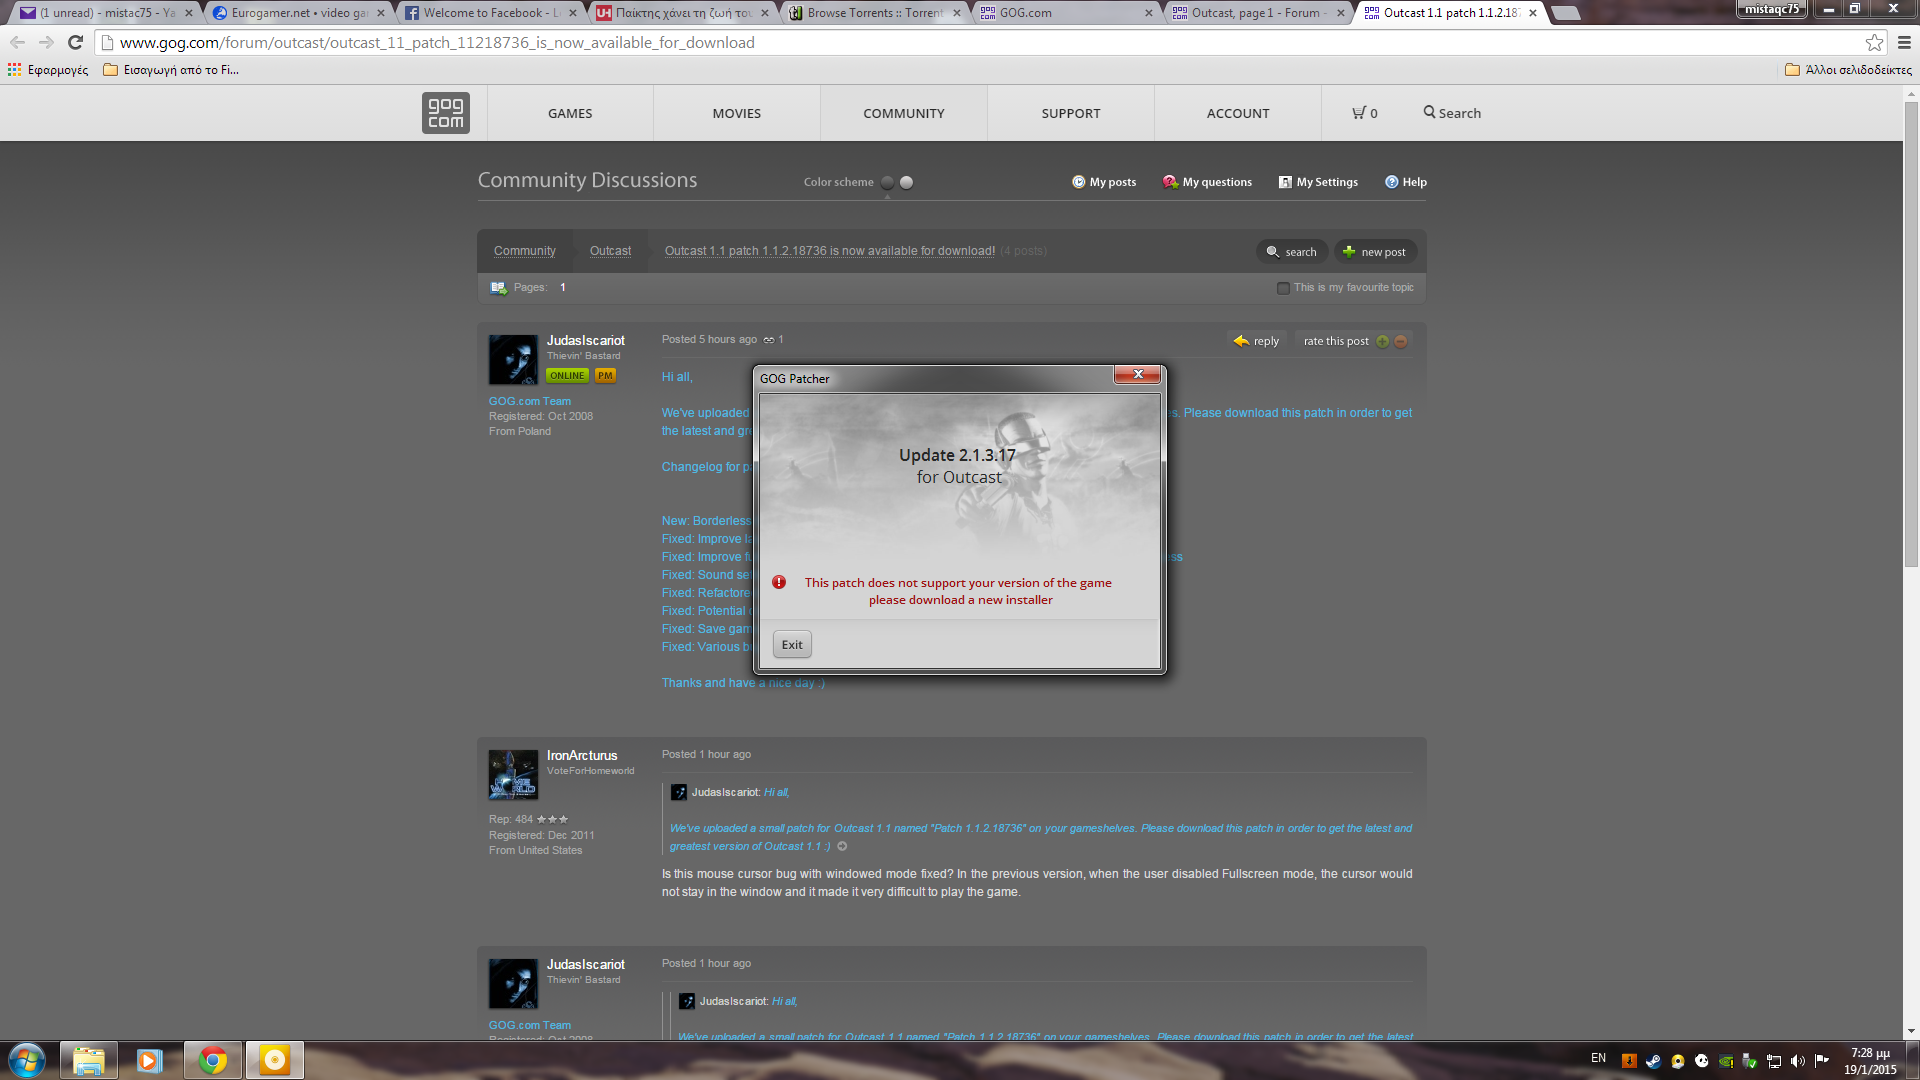Click IronArcturus's avatar
This screenshot has width=1920, height=1080.
(513, 775)
